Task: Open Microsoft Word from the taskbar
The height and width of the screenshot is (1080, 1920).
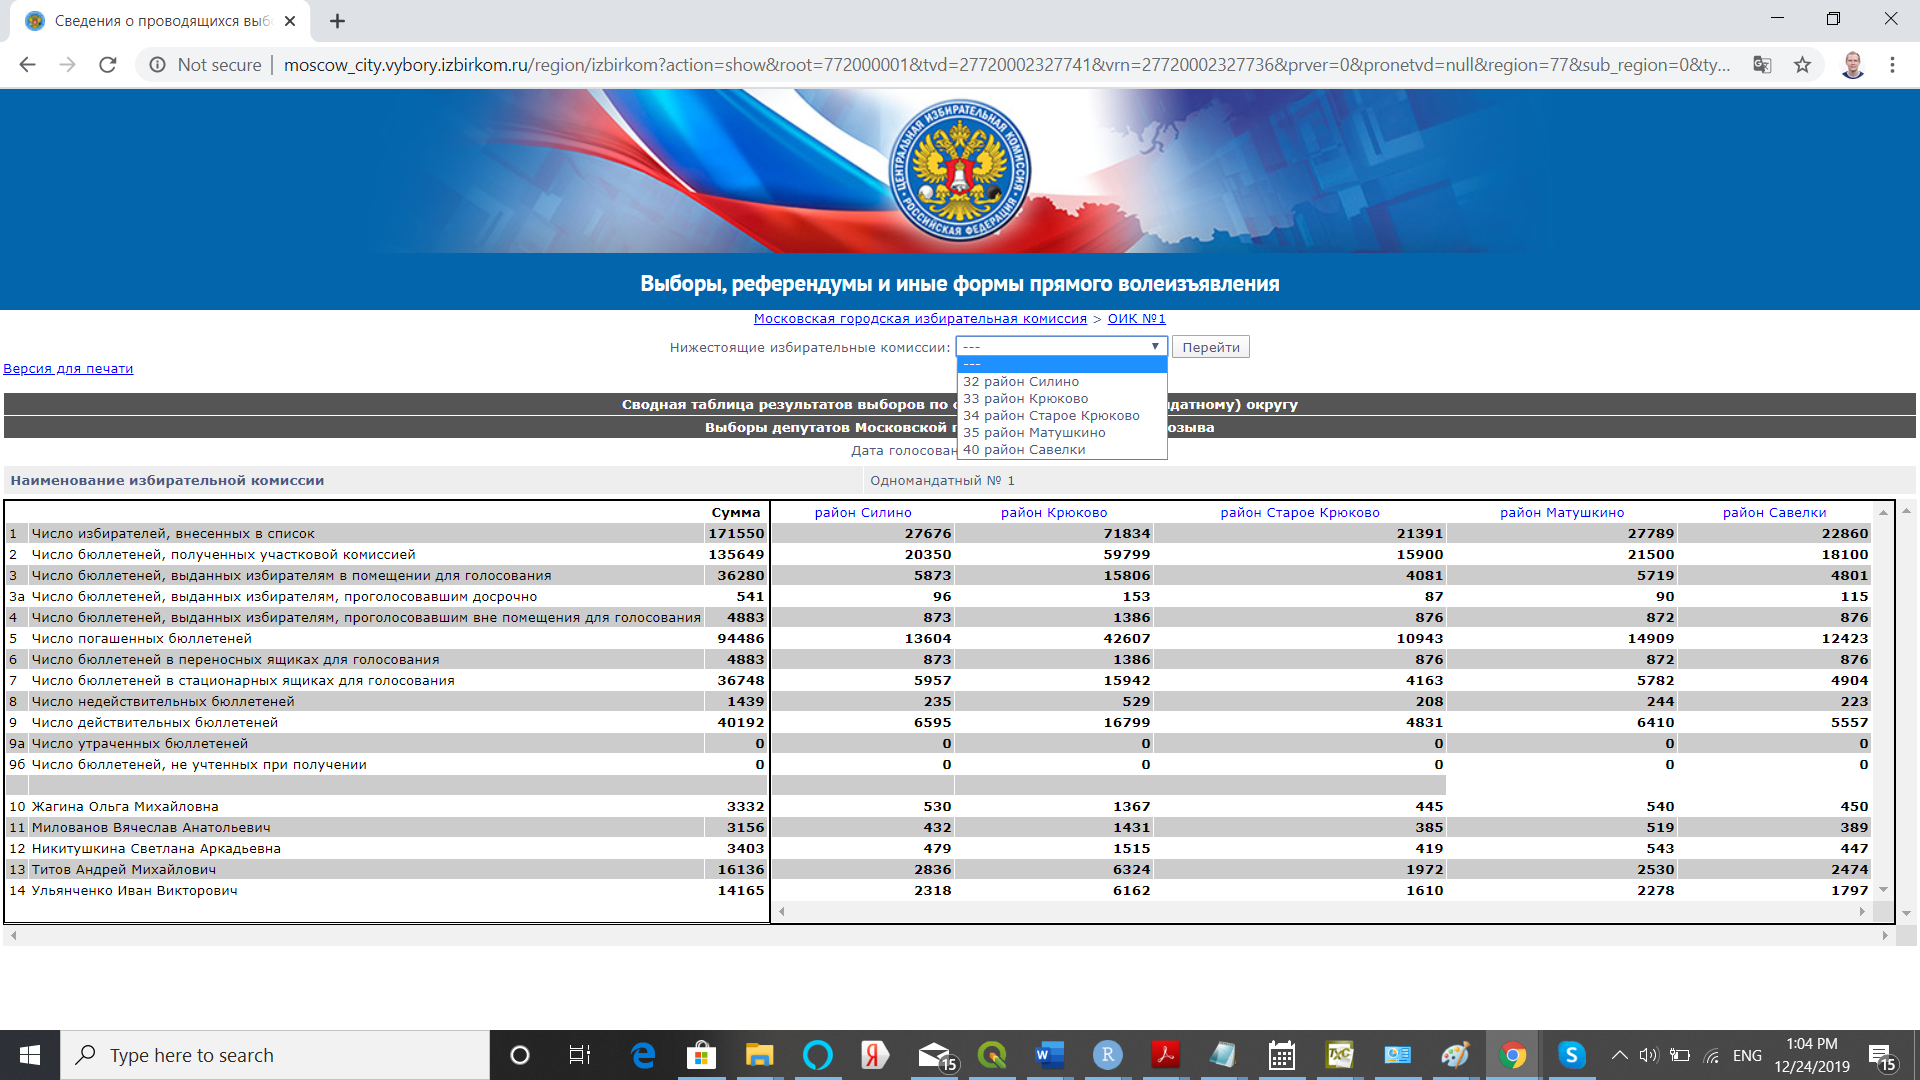Action: click(1049, 1055)
